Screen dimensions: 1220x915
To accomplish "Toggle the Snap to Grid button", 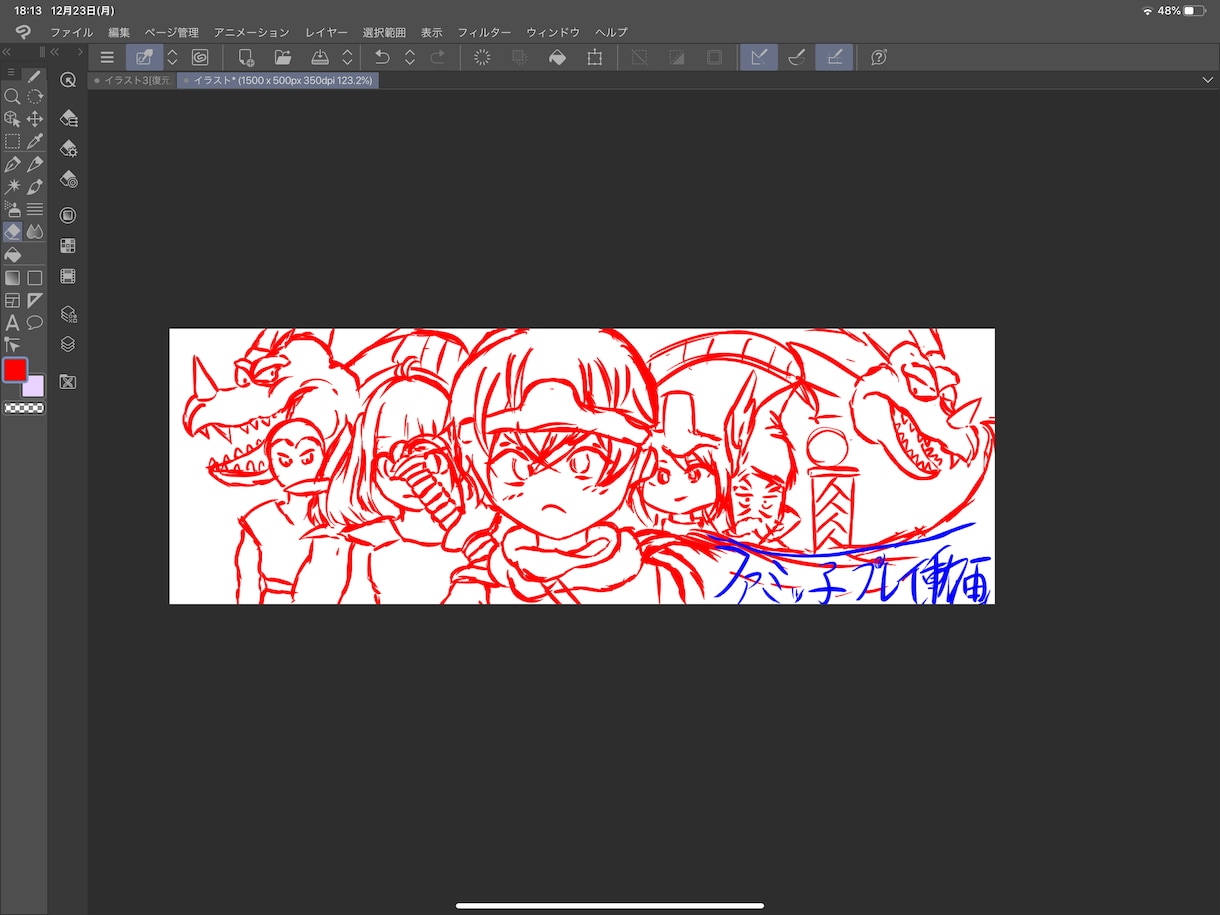I will [x=834, y=57].
